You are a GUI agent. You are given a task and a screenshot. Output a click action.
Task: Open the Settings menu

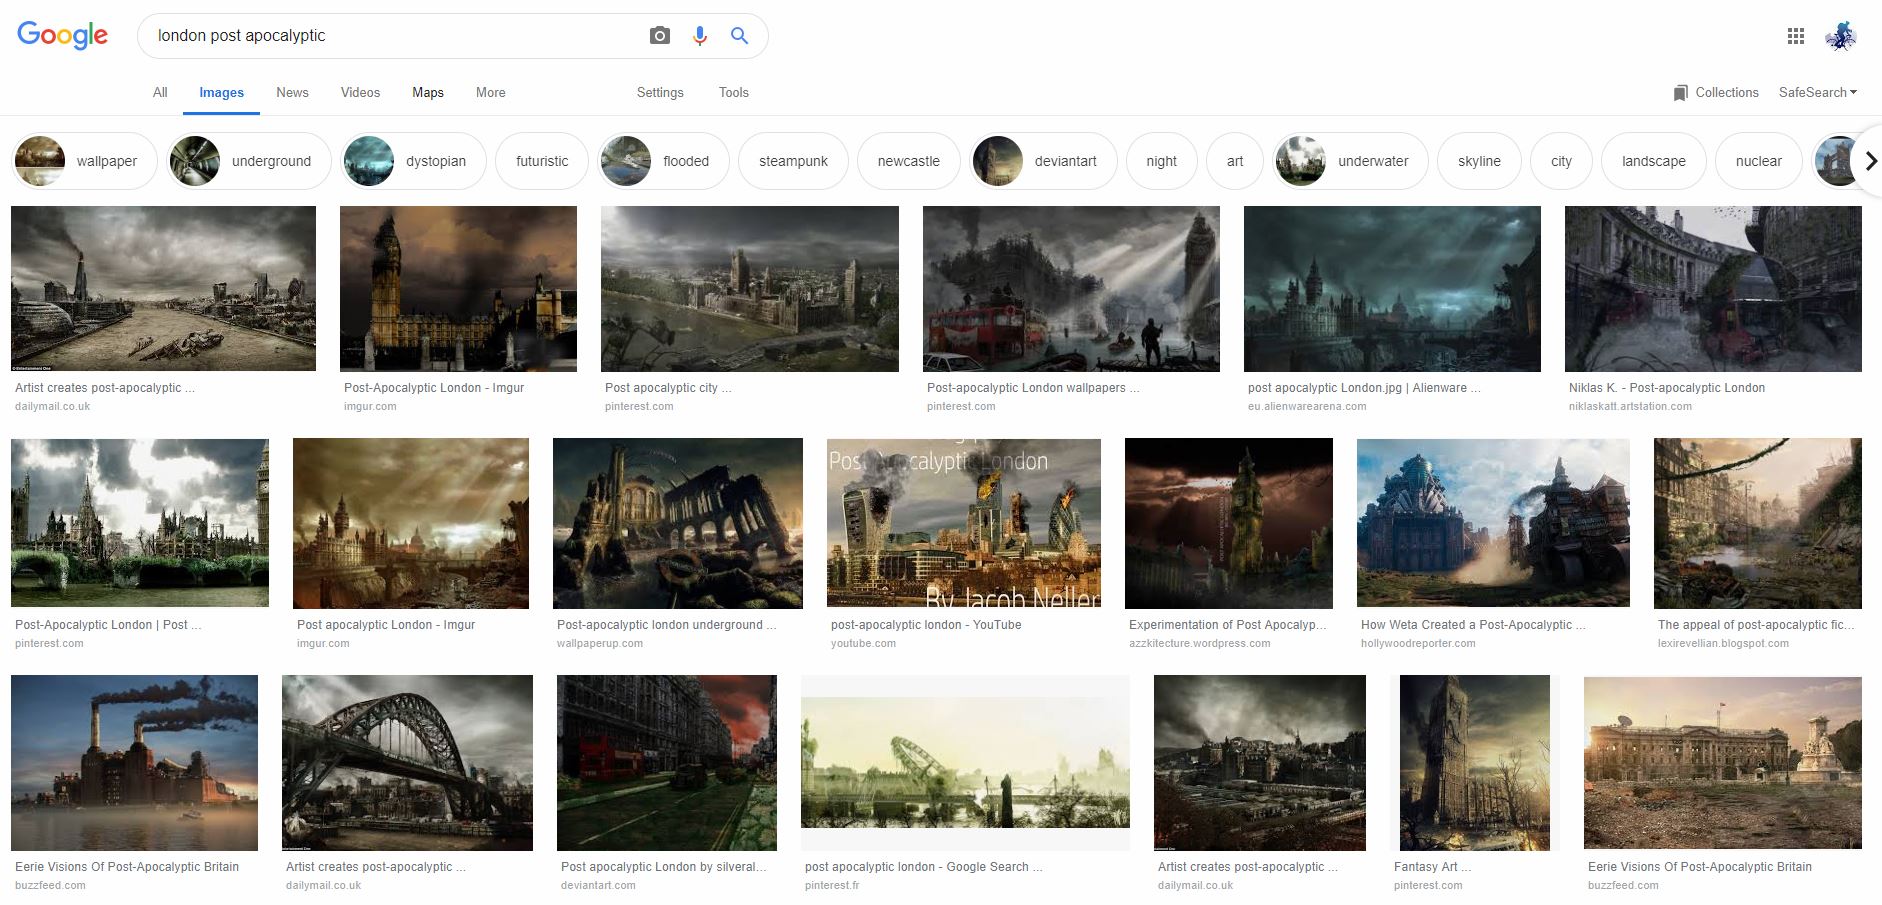point(660,92)
